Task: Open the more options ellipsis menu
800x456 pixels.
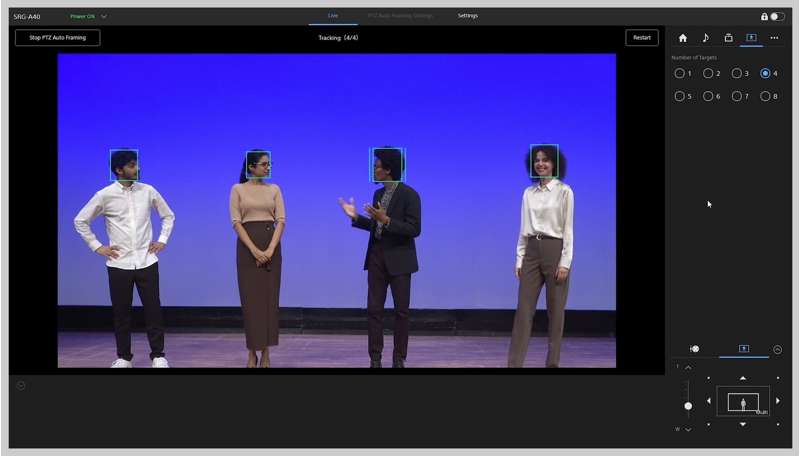Action: pos(774,38)
